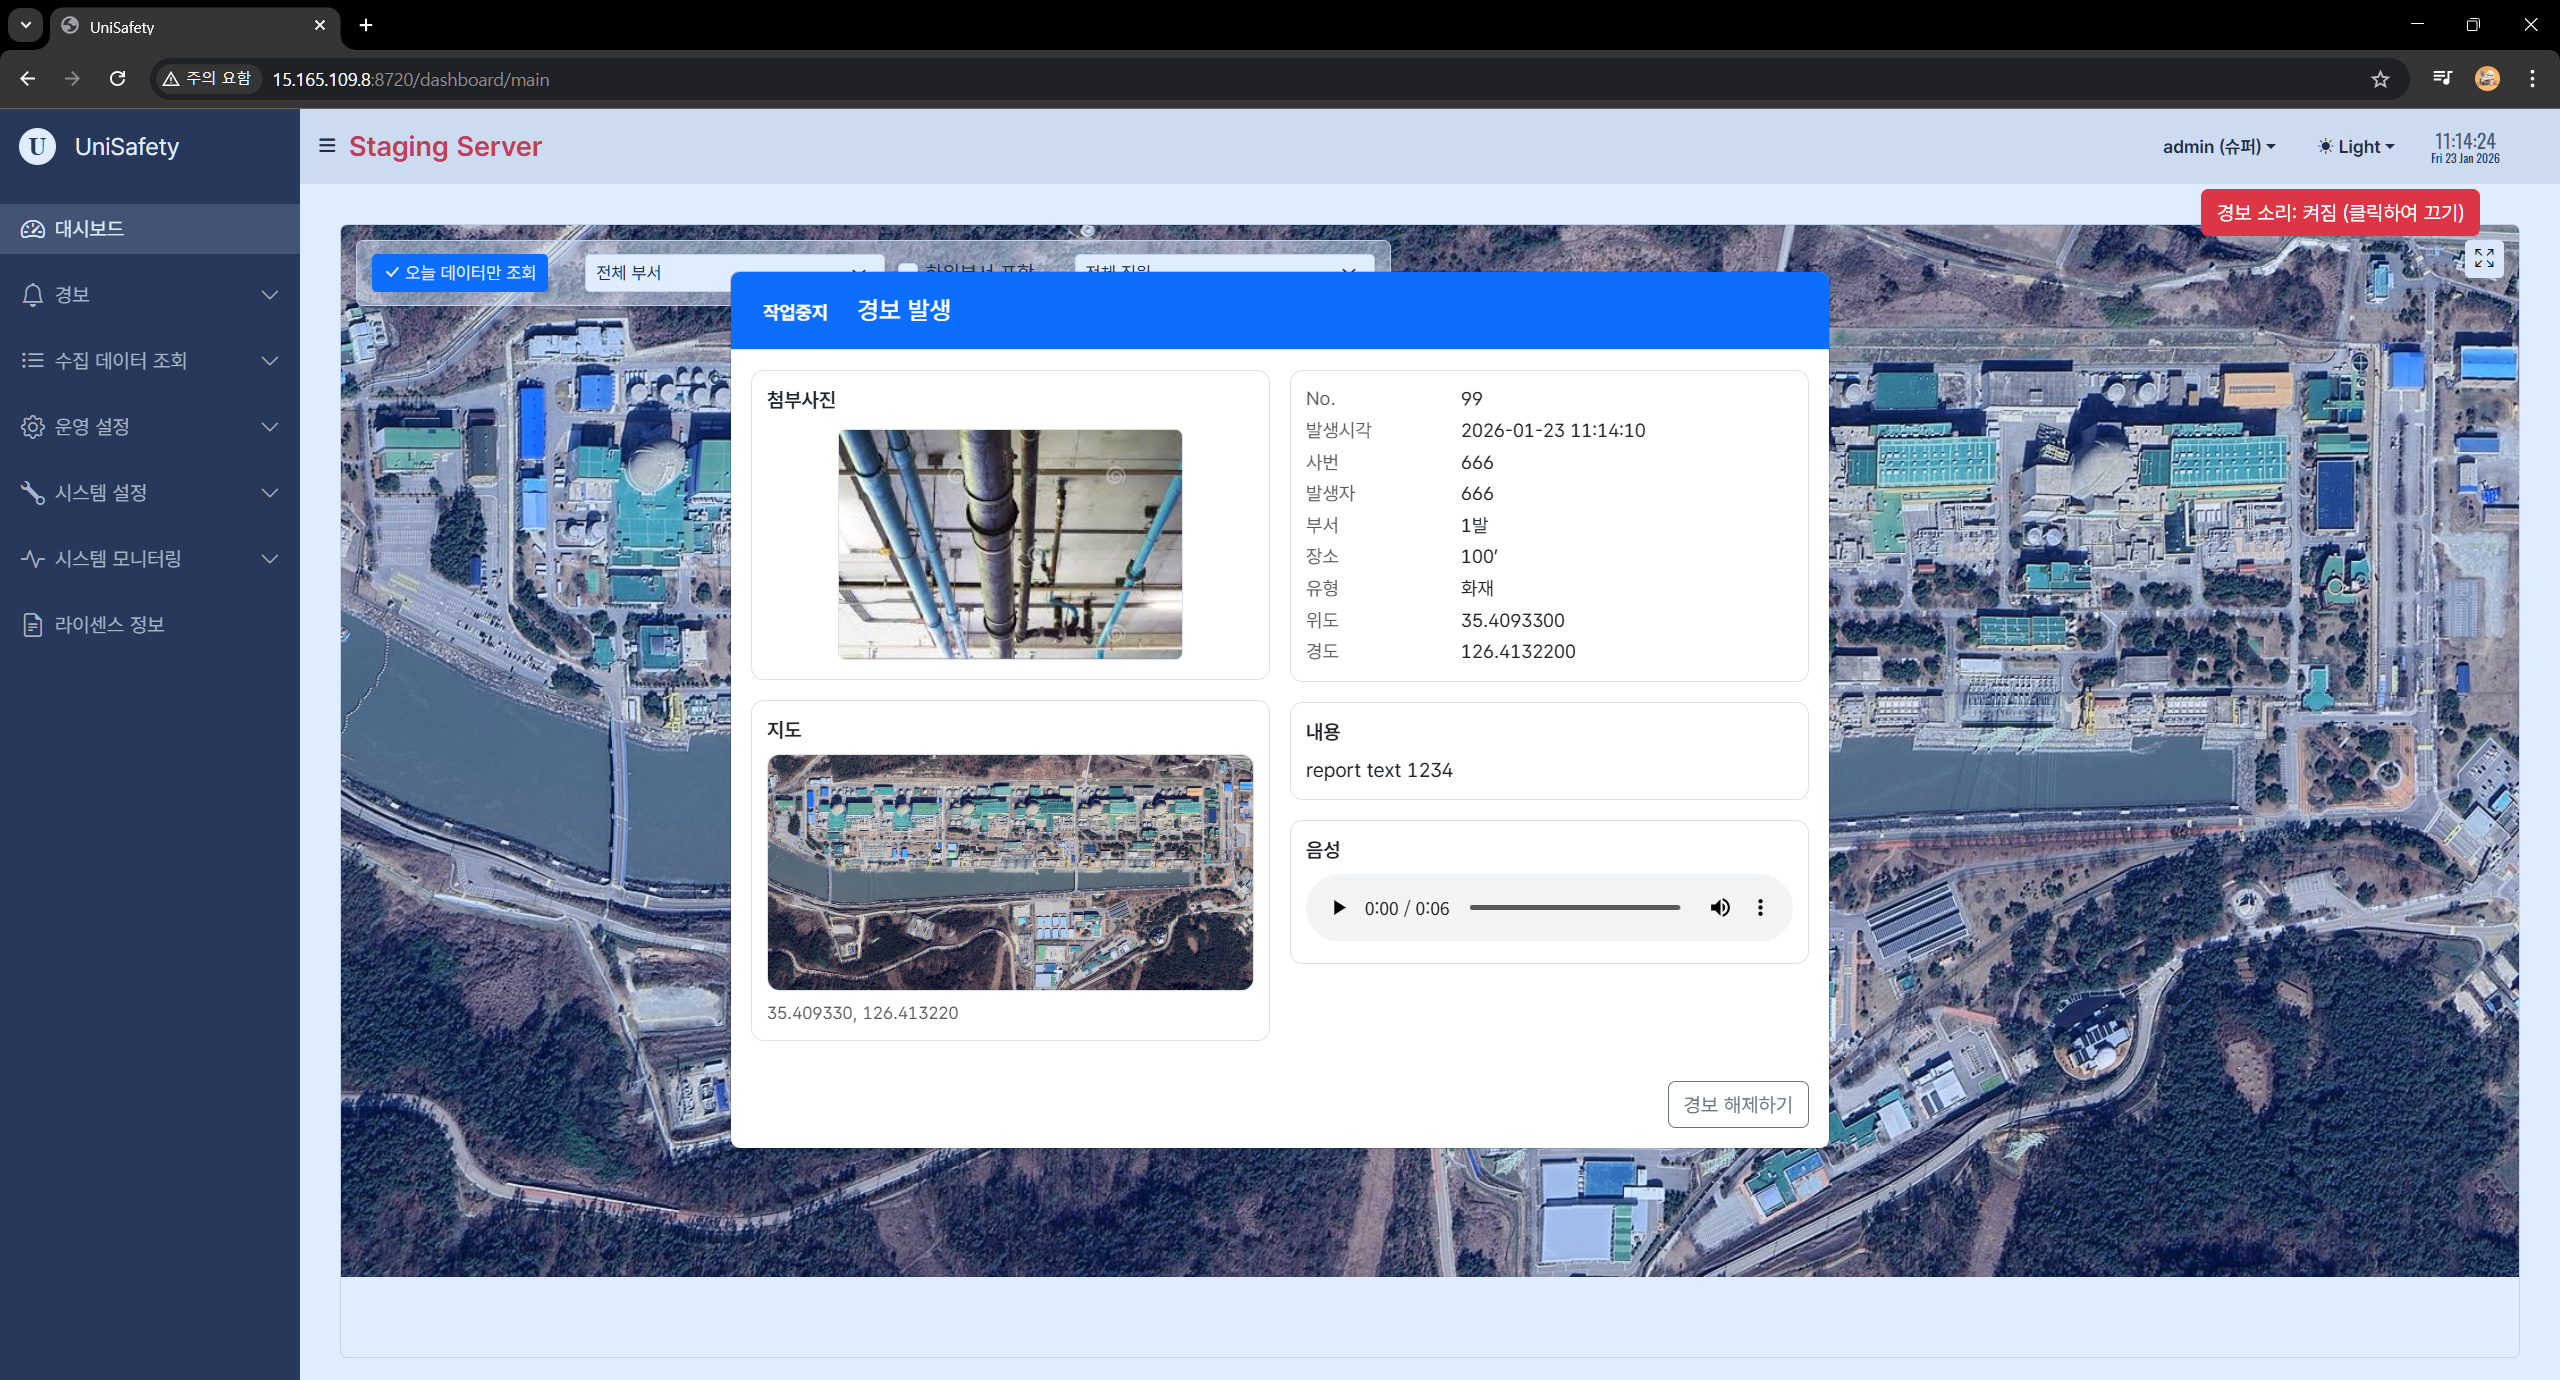Open the audio player more options menu
Image resolution: width=2560 pixels, height=1380 pixels.
pyautogui.click(x=1760, y=908)
